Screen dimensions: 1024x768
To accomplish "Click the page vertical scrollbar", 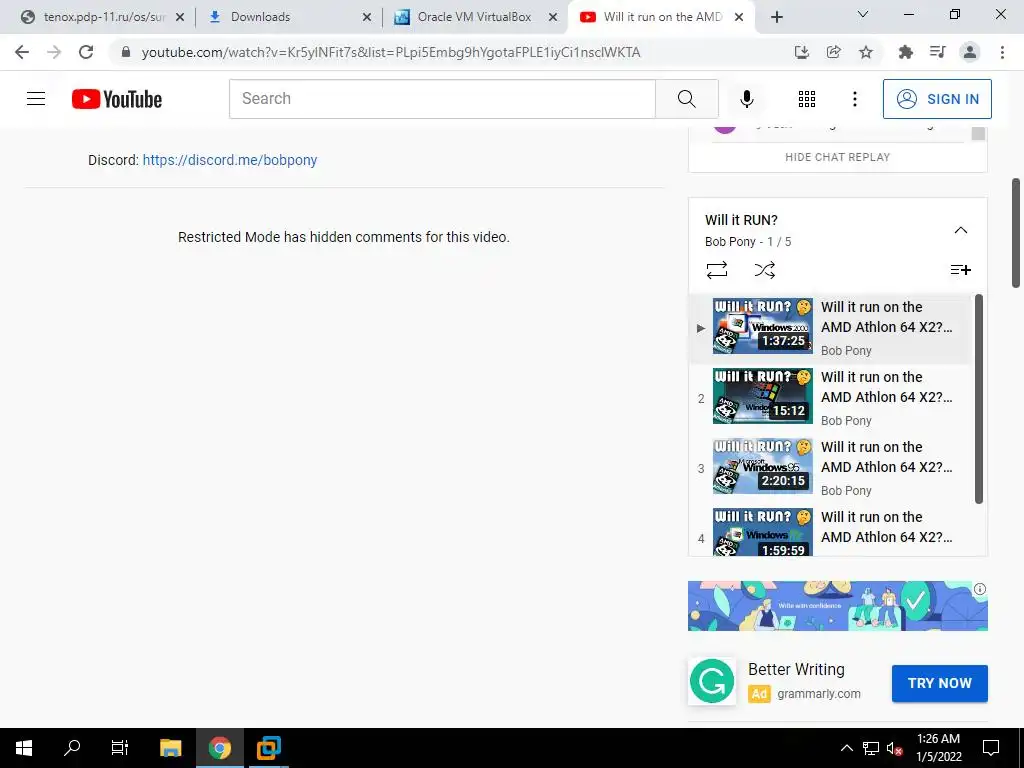I will point(1016,232).
